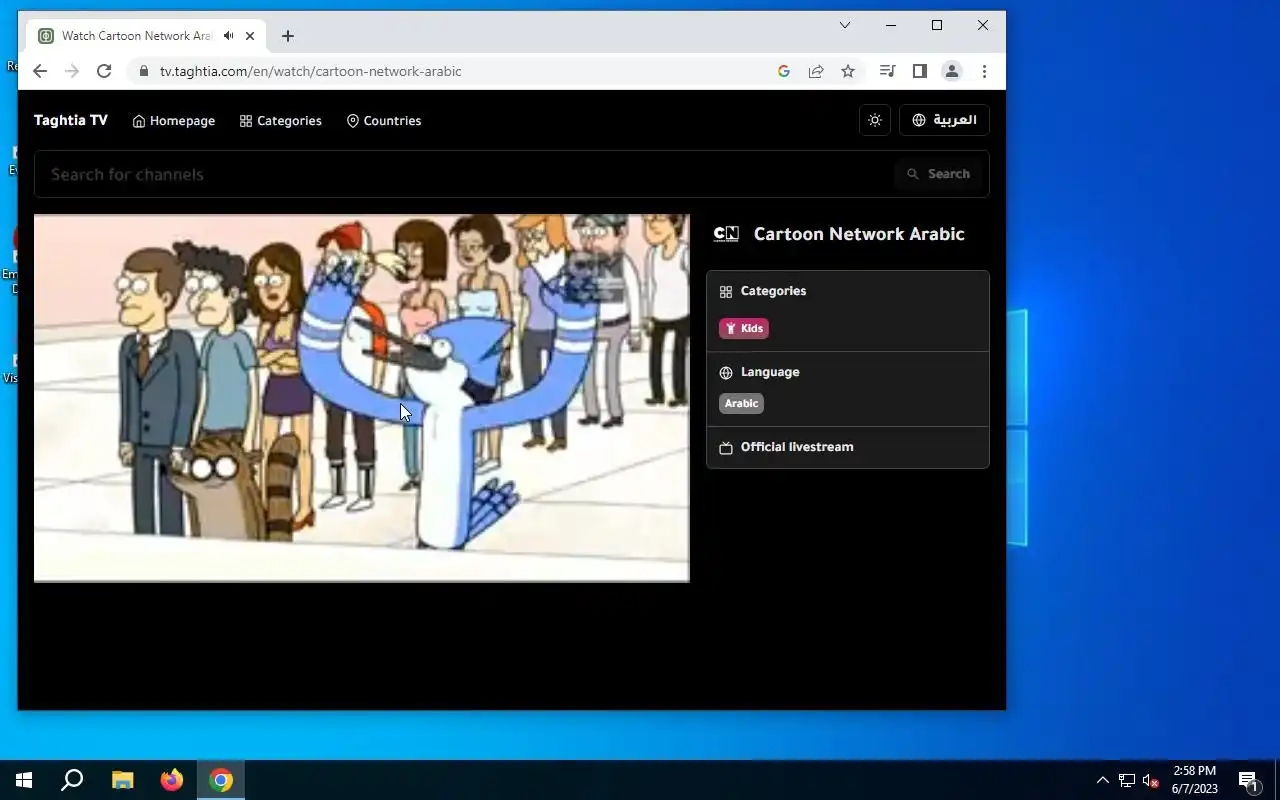Viewport: 1280px width, 800px height.
Task: Toggle light/dark theme sun button
Action: tap(875, 120)
